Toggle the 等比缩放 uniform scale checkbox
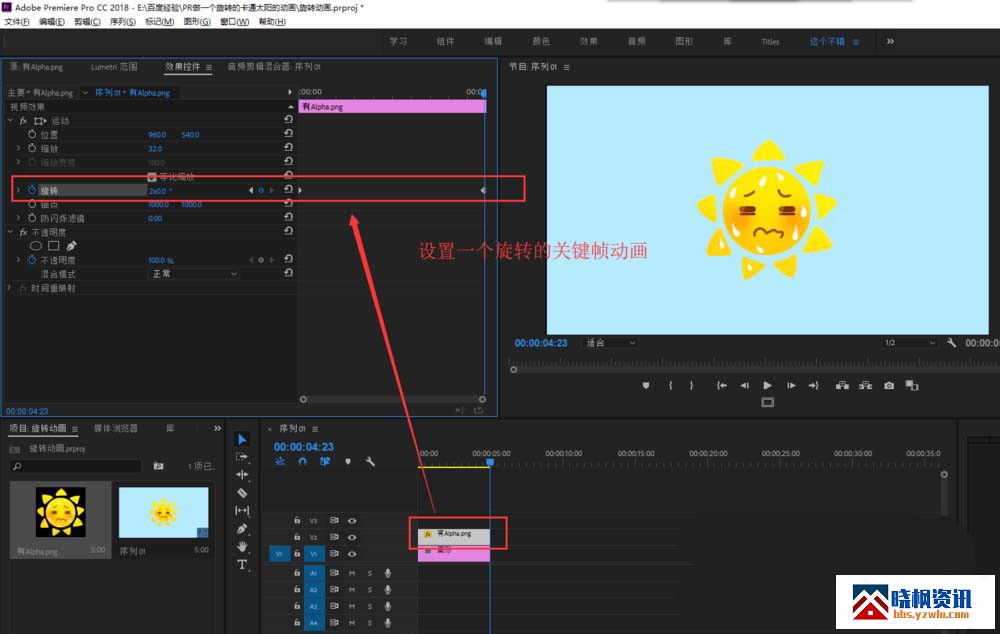Viewport: 1000px width, 634px height. coord(152,177)
